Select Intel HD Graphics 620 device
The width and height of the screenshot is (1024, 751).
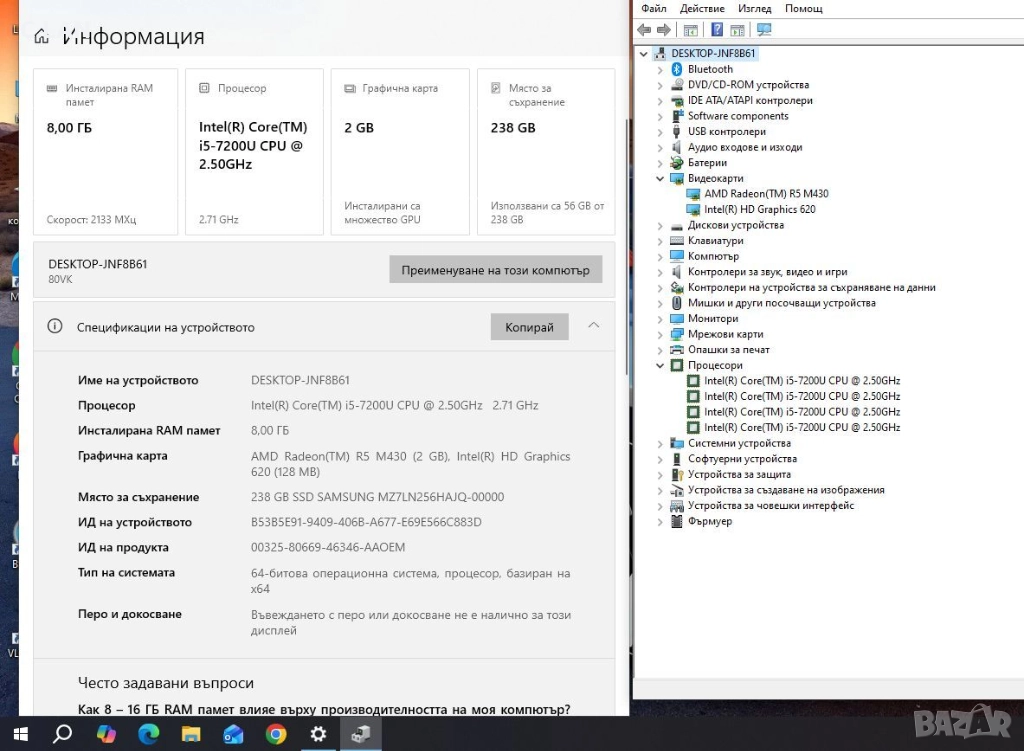[x=759, y=210]
